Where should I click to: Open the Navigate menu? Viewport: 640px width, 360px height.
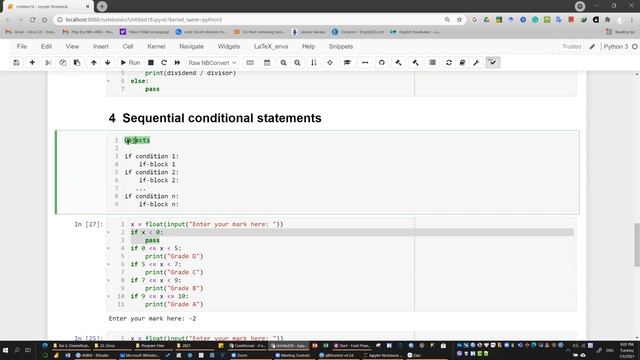(191, 47)
